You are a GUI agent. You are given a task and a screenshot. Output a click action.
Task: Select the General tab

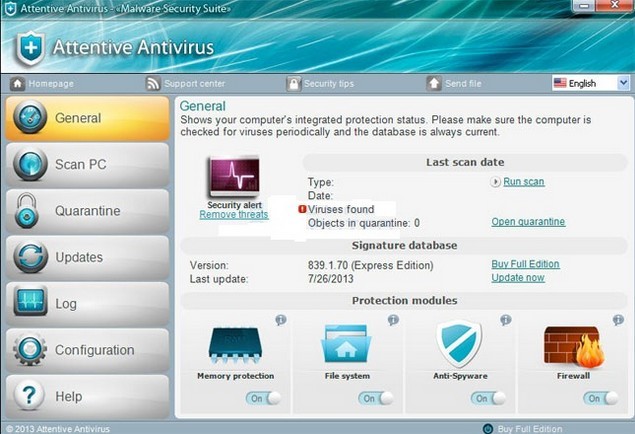click(x=87, y=118)
